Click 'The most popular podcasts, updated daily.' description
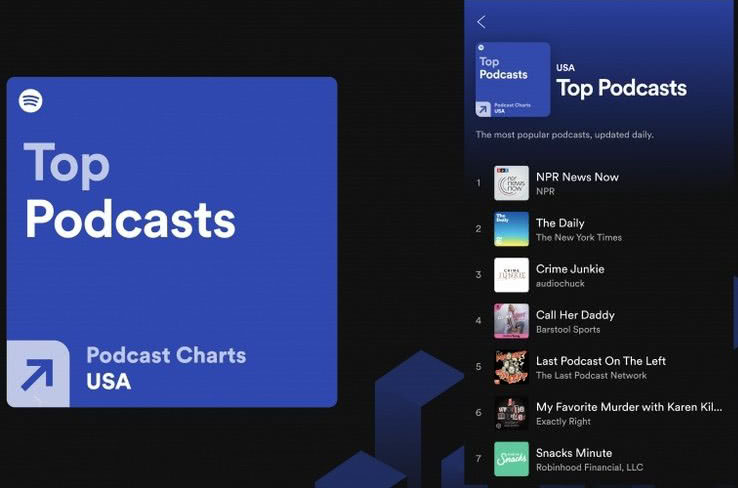The height and width of the screenshot is (488, 738). (564, 135)
